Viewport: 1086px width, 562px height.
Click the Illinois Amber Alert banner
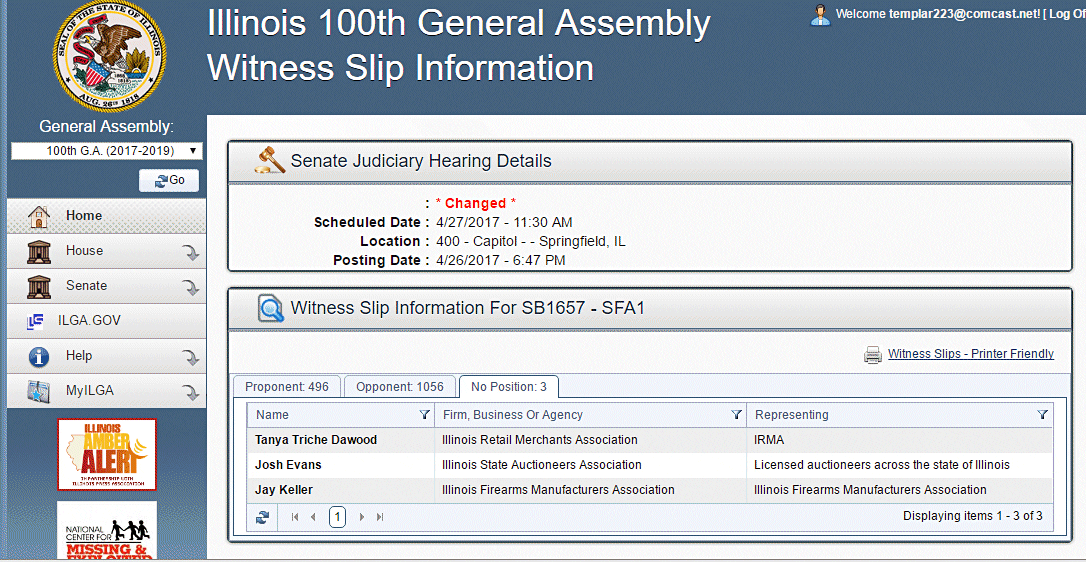click(x=107, y=453)
